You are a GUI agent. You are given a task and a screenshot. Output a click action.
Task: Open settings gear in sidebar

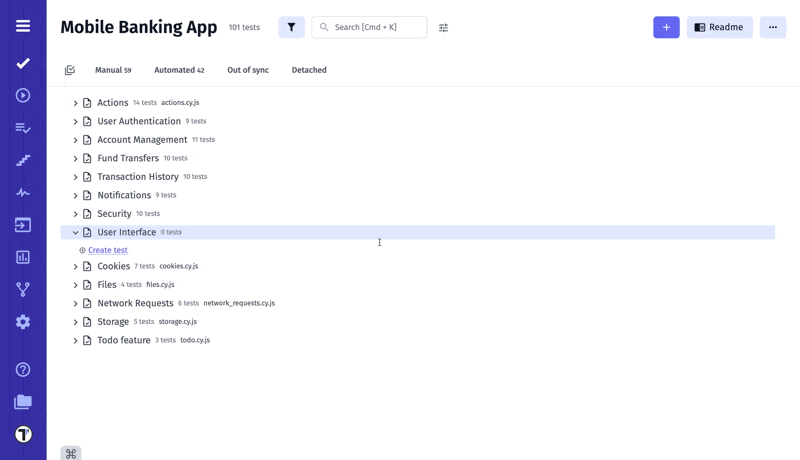[x=23, y=322]
